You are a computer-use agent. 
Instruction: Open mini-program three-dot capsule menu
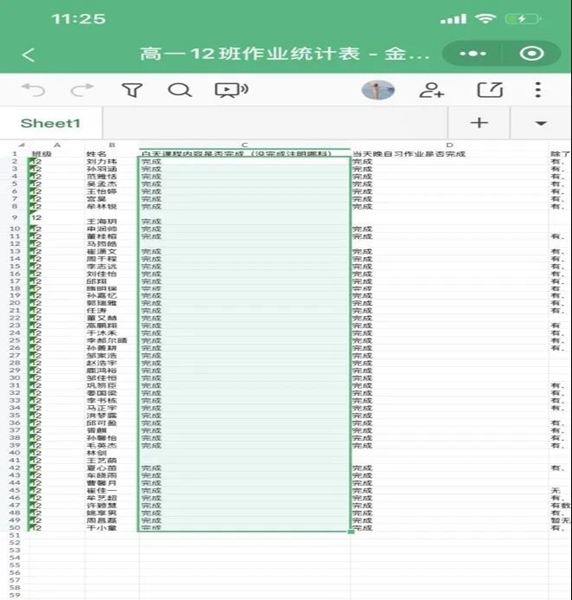pos(473,54)
